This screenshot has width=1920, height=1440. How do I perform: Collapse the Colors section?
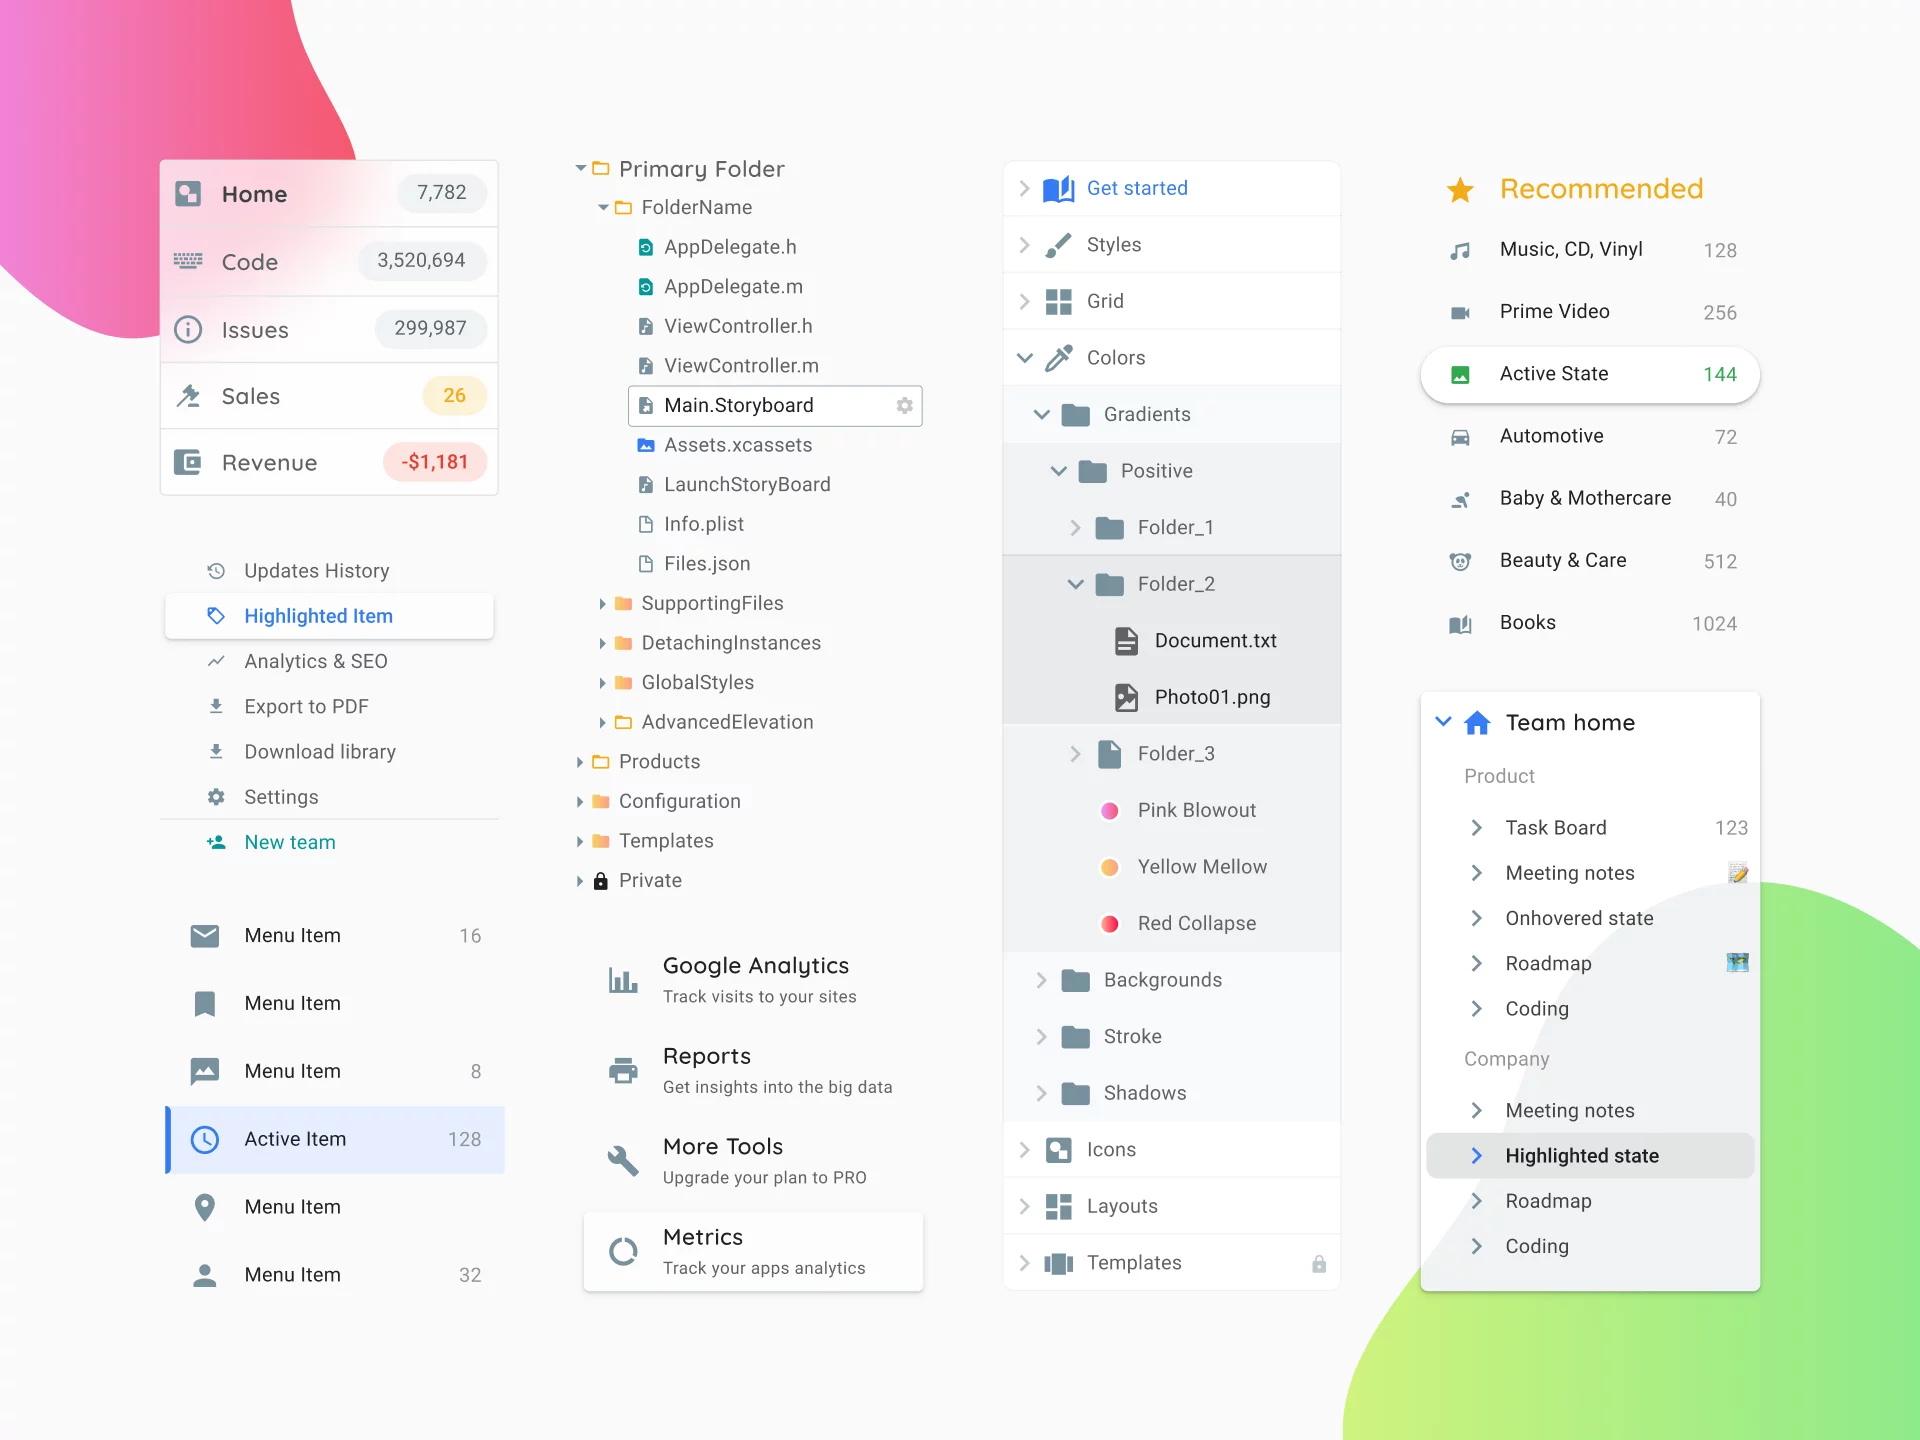tap(1025, 357)
